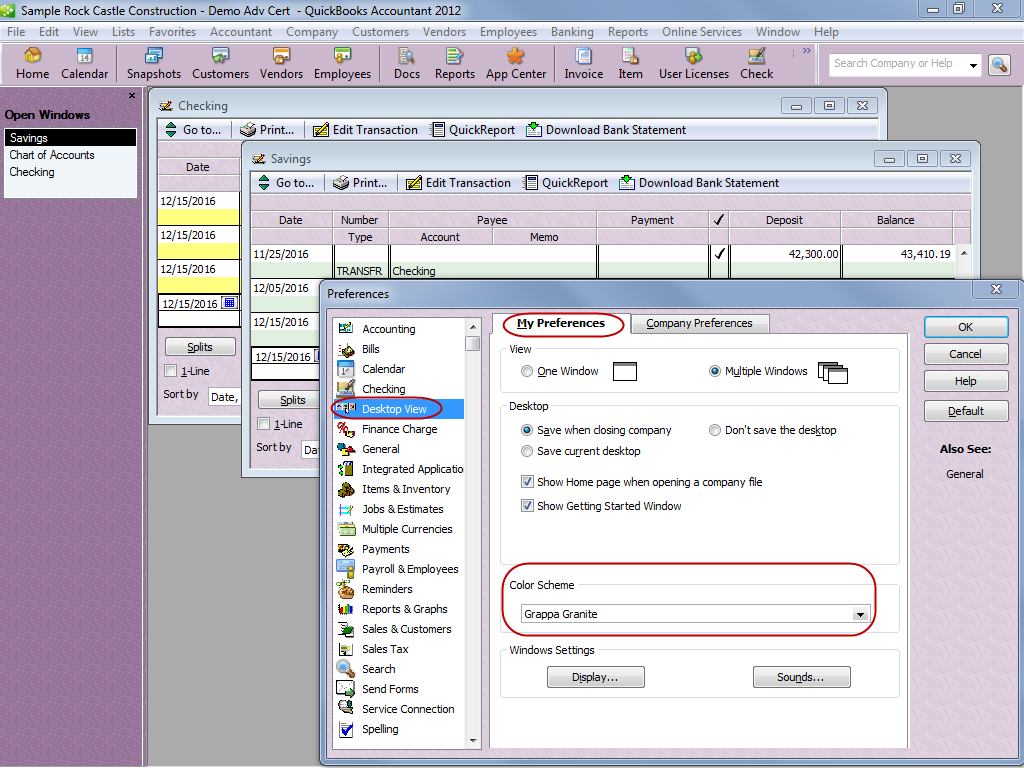Image resolution: width=1024 pixels, height=768 pixels.
Task: Click OK in Preferences dialog
Action: (966, 327)
